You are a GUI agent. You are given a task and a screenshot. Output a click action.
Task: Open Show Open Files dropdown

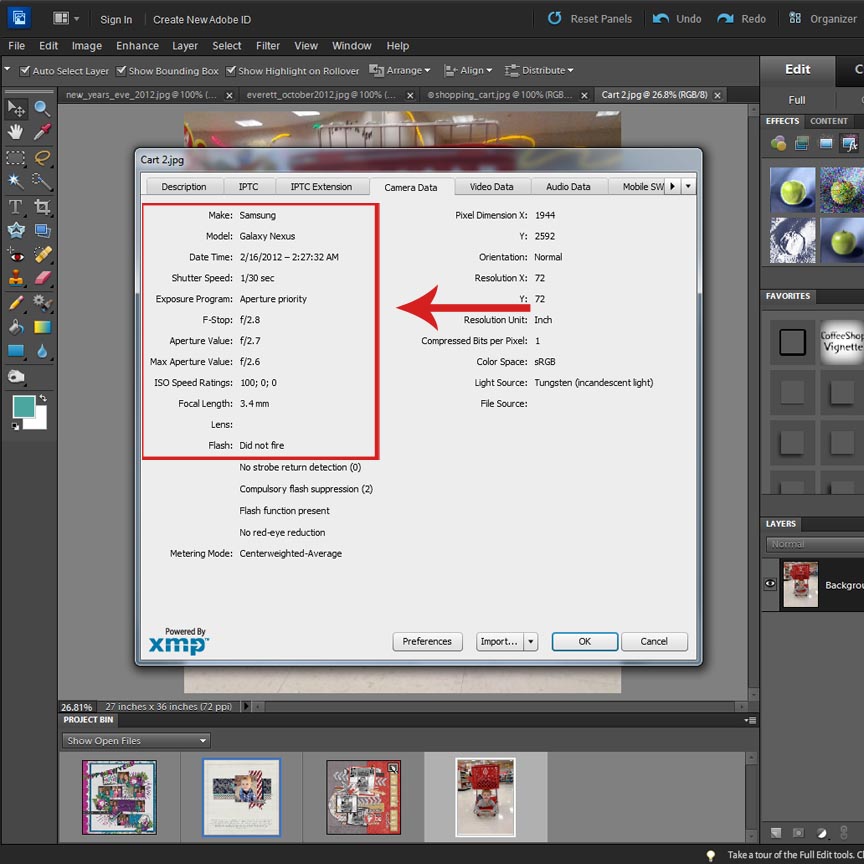point(136,741)
